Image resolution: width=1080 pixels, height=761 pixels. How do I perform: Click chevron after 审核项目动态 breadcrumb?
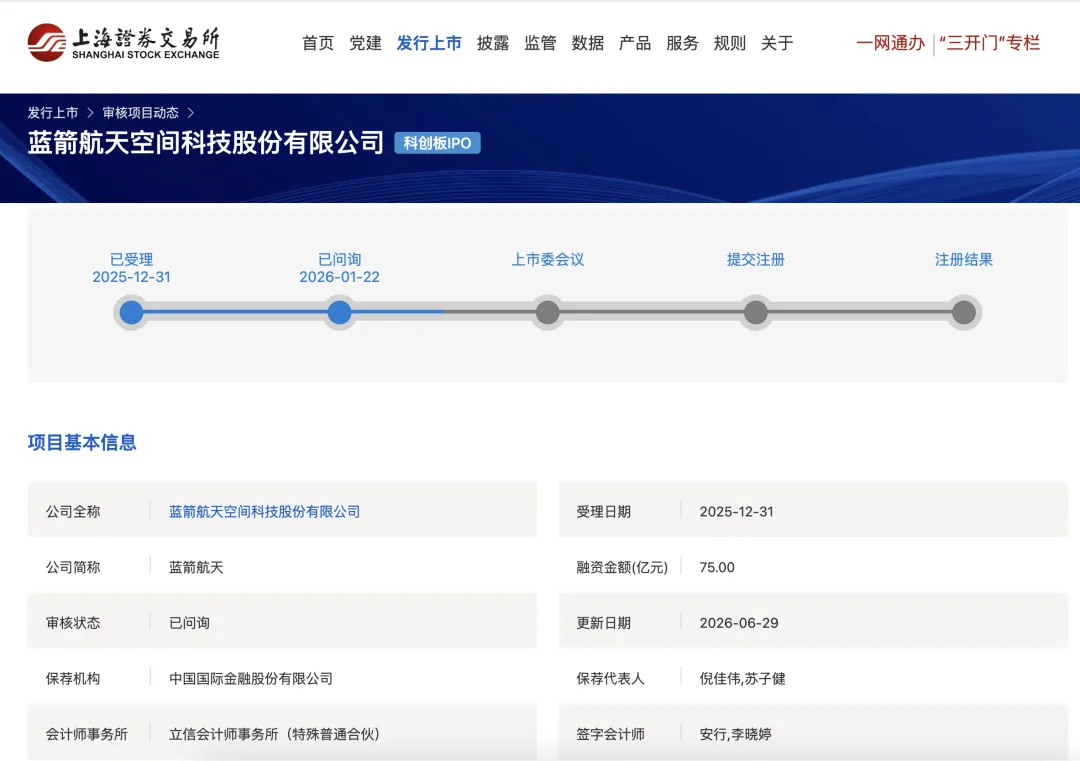pos(191,112)
